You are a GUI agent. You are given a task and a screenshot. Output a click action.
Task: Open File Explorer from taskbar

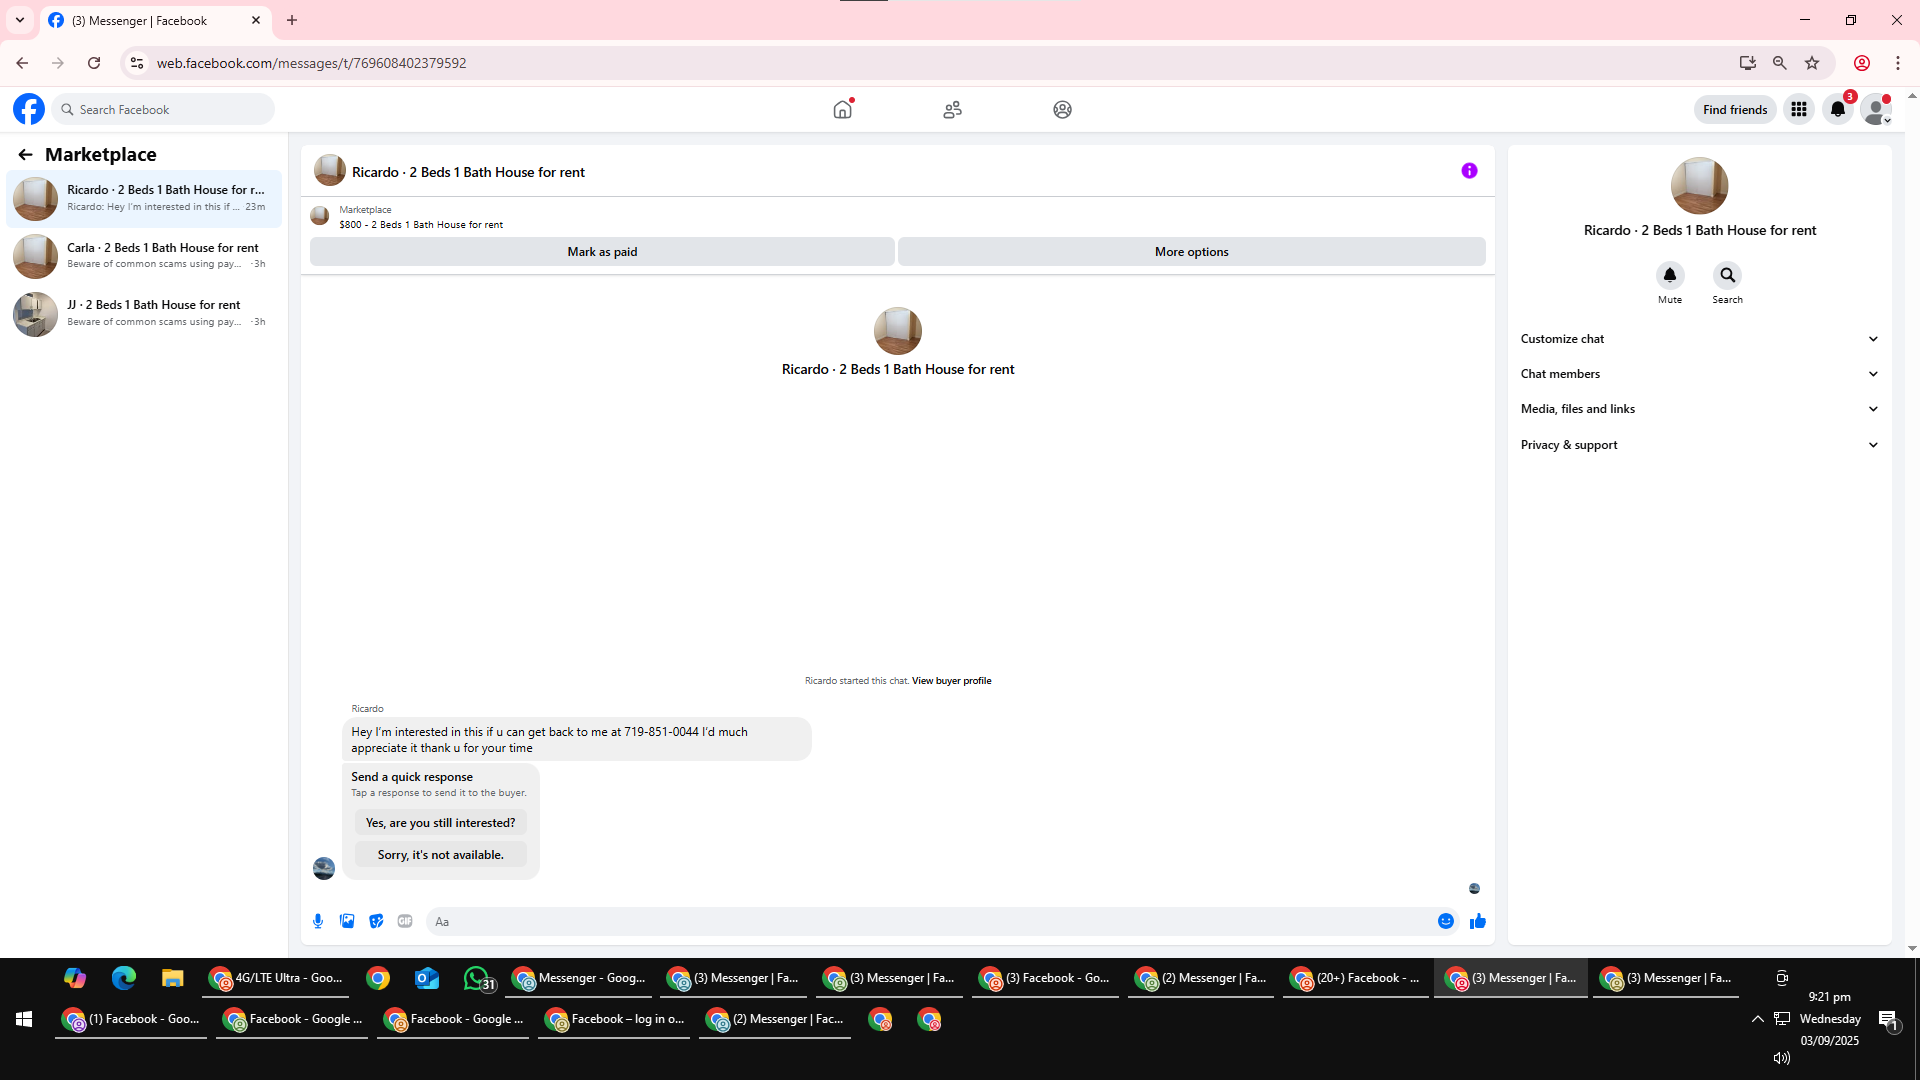[173, 978]
